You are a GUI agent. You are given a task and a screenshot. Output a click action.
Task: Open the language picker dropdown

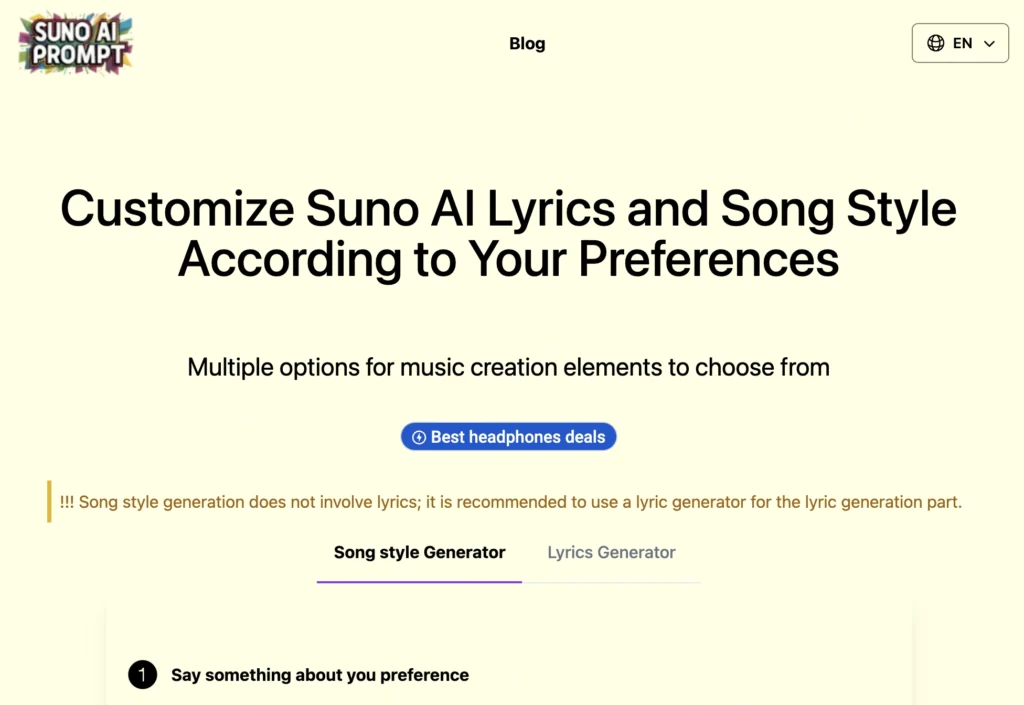tap(960, 43)
